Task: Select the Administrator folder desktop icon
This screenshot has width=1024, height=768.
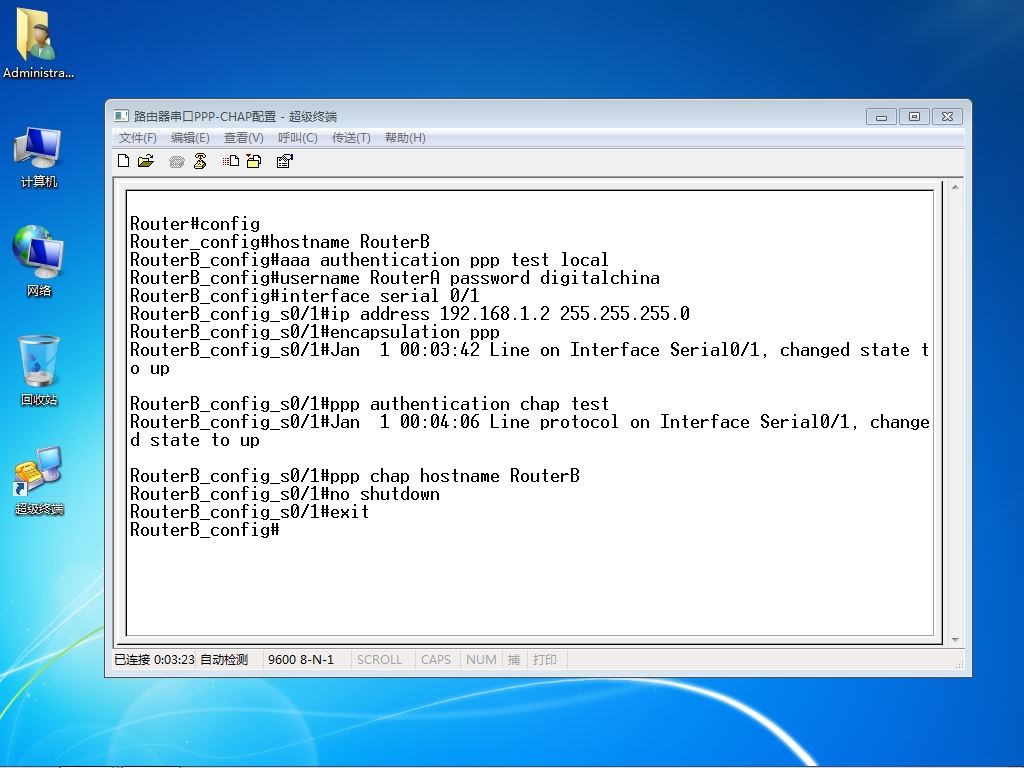Action: 38,44
